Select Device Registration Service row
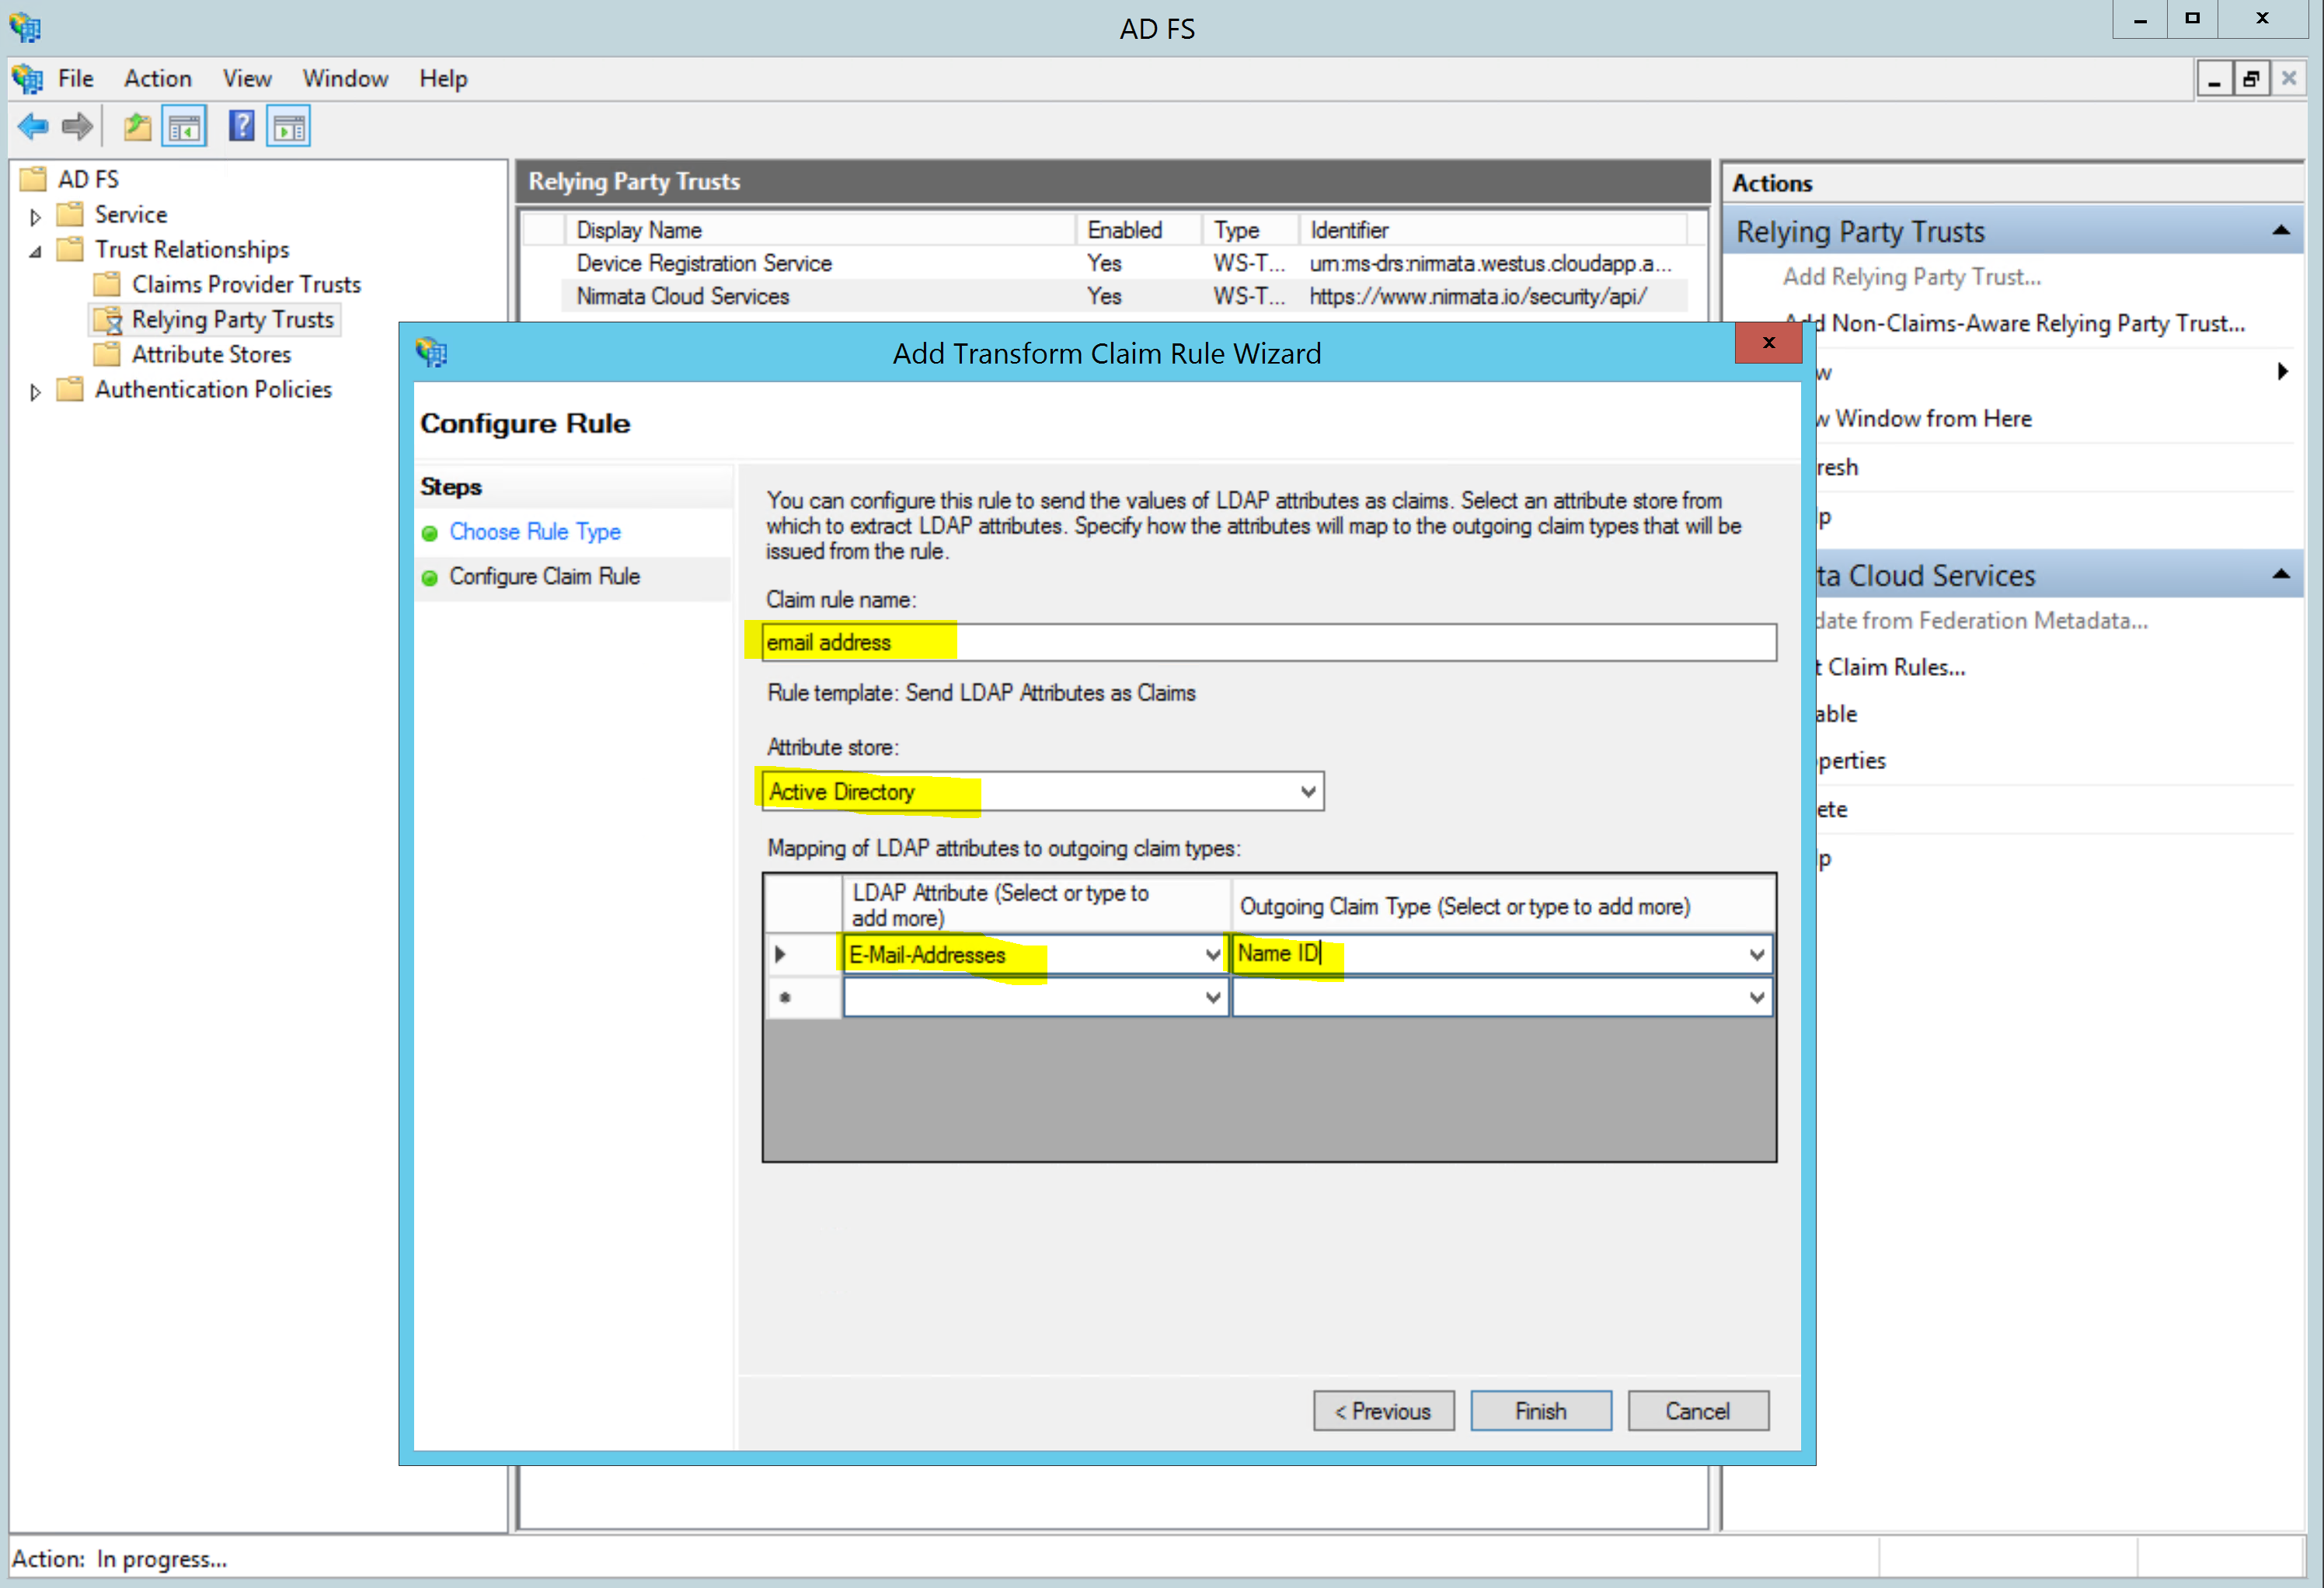The height and width of the screenshot is (1588, 2324). (1124, 263)
